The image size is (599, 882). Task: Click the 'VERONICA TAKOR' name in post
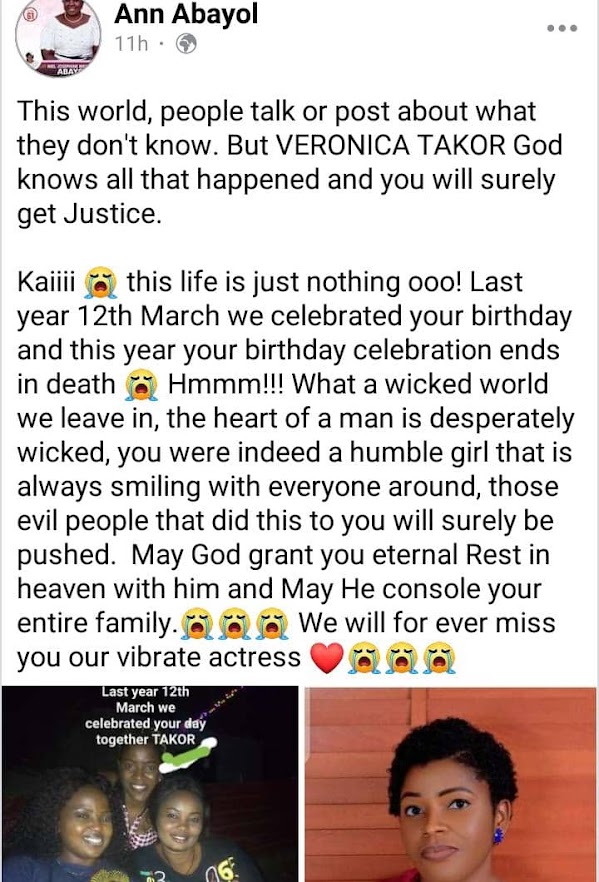[390, 146]
